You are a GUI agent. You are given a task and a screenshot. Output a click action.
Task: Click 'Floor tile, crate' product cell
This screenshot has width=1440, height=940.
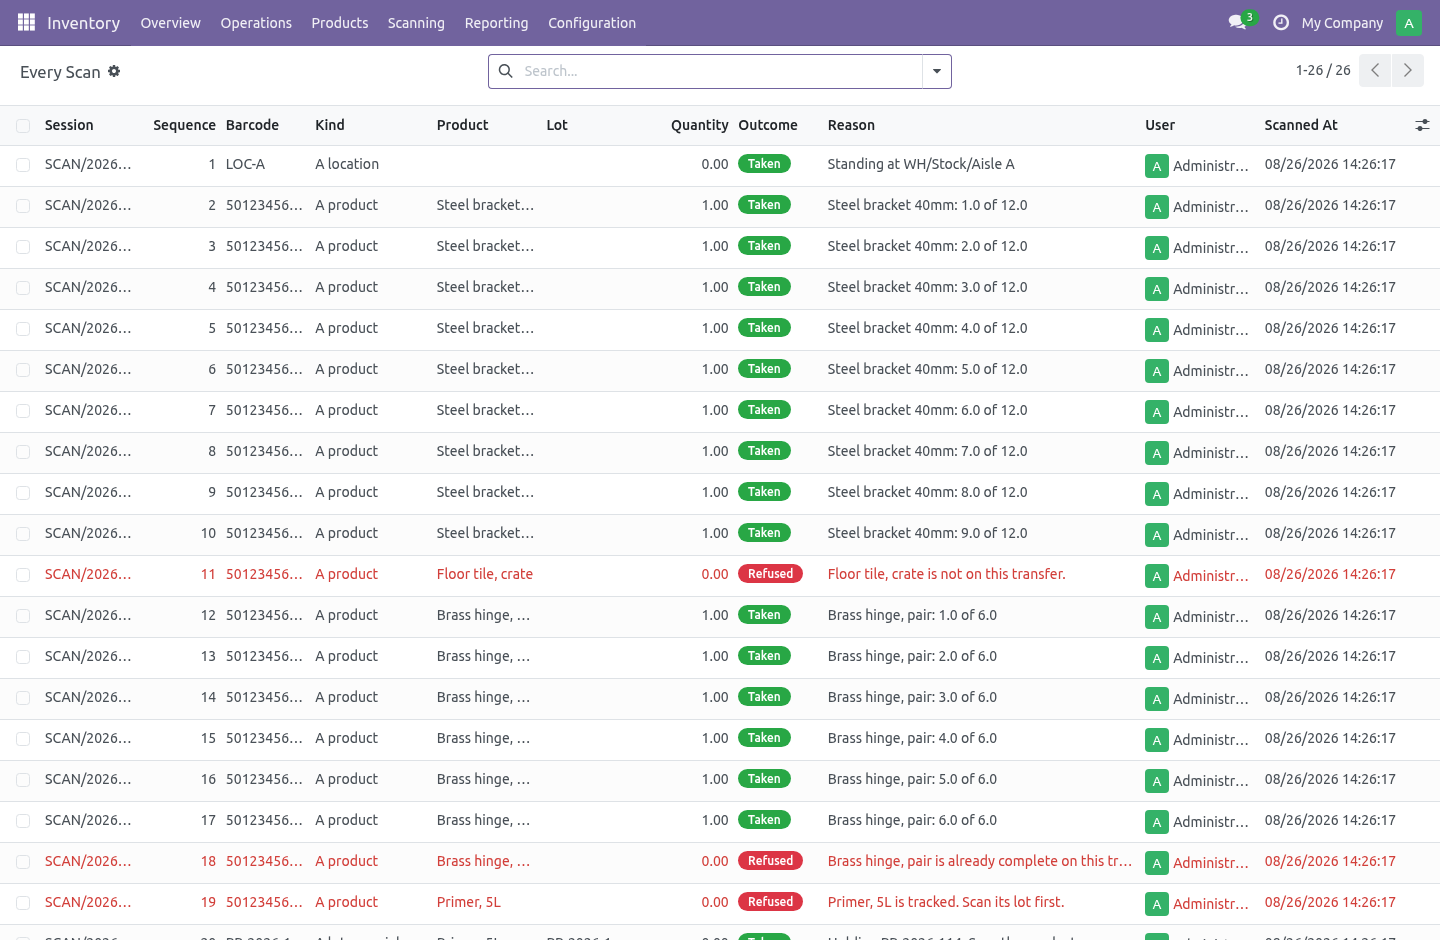point(484,574)
